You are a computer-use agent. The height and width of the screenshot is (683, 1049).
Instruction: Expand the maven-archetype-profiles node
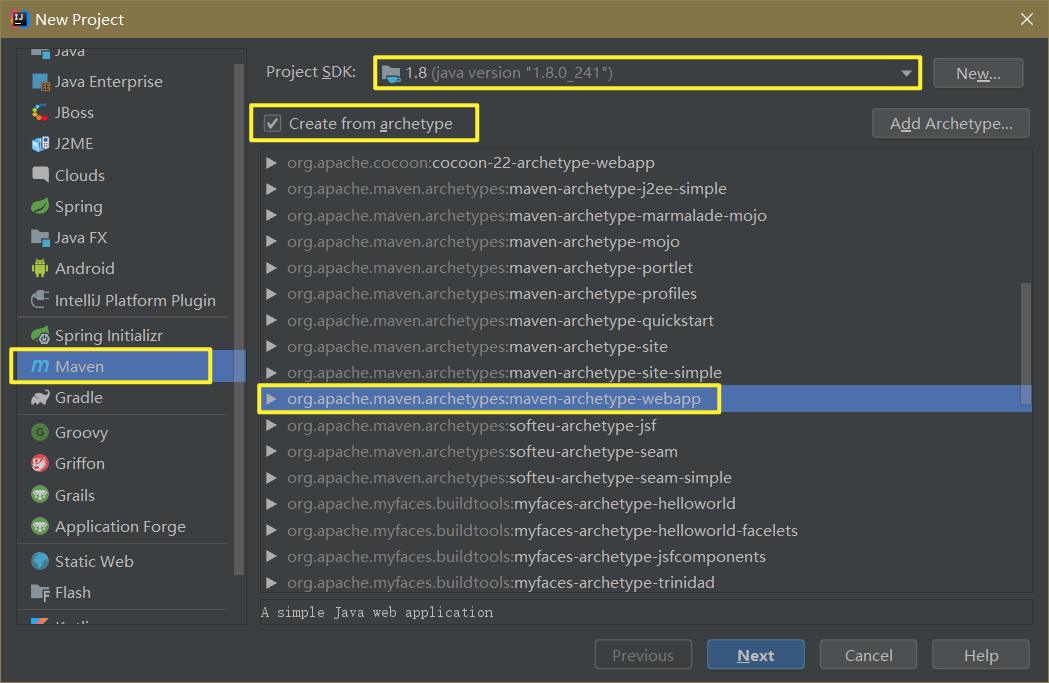[x=271, y=294]
